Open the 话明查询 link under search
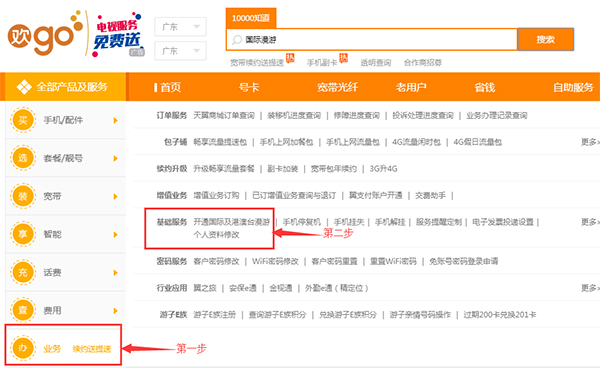 tap(376, 62)
